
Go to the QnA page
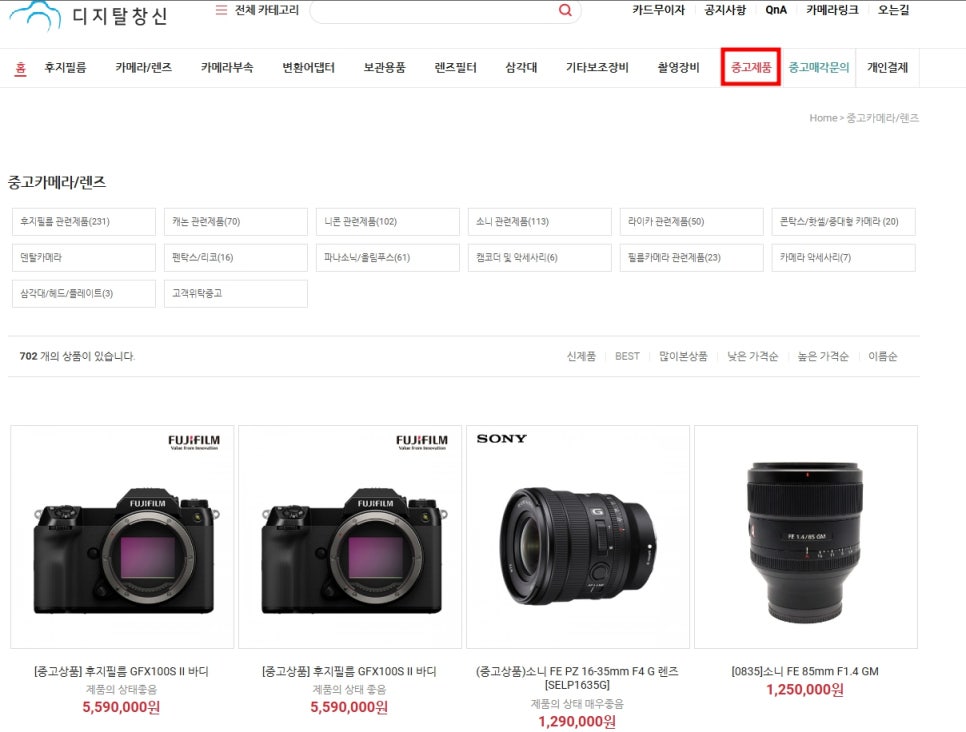[x=776, y=10]
